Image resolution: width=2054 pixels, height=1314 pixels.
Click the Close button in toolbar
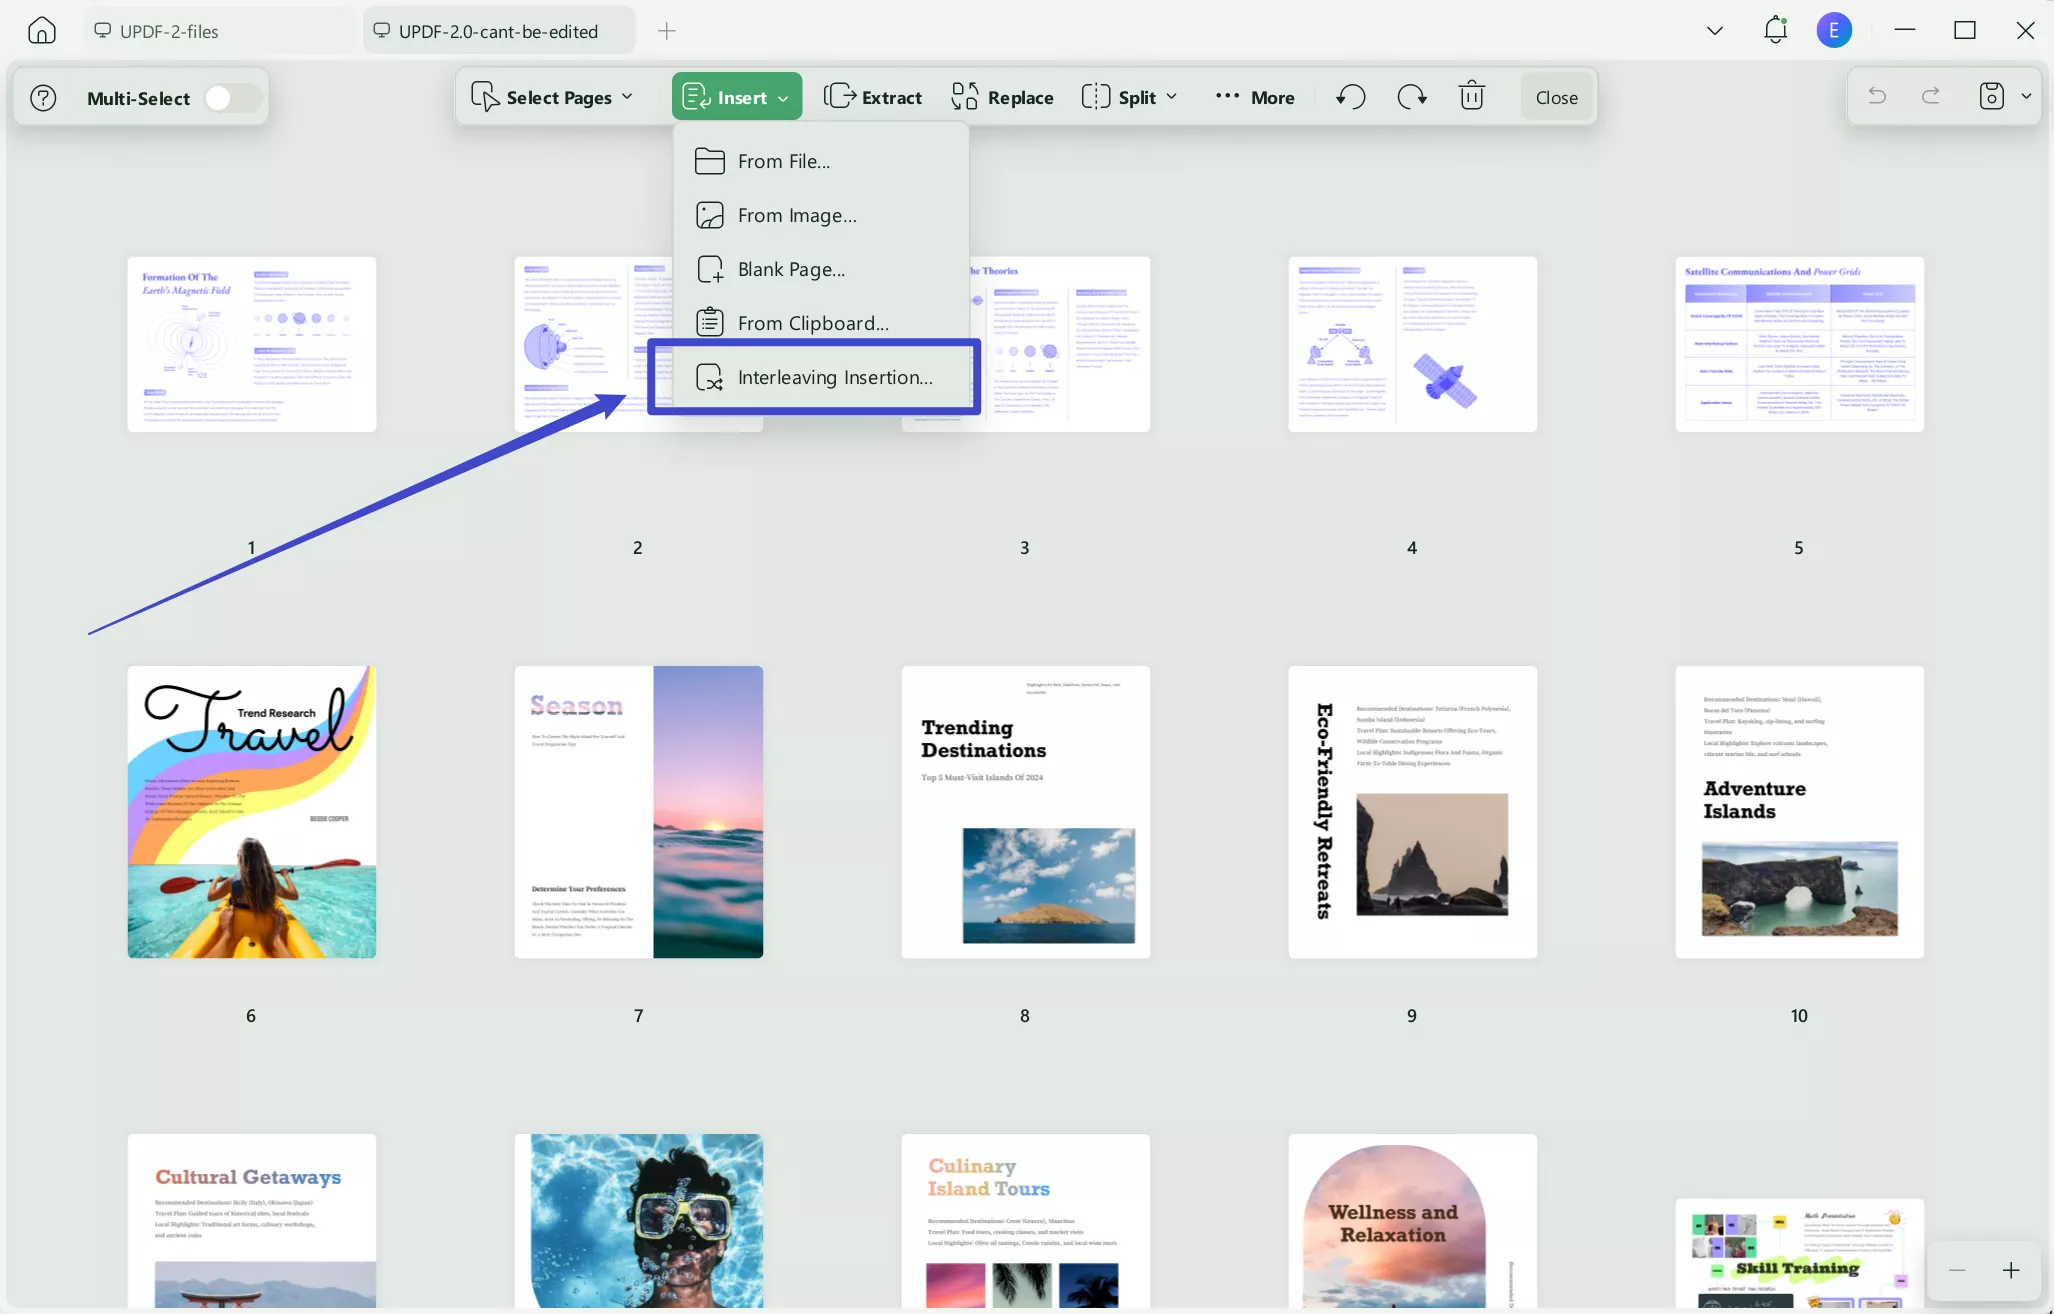click(x=1556, y=97)
